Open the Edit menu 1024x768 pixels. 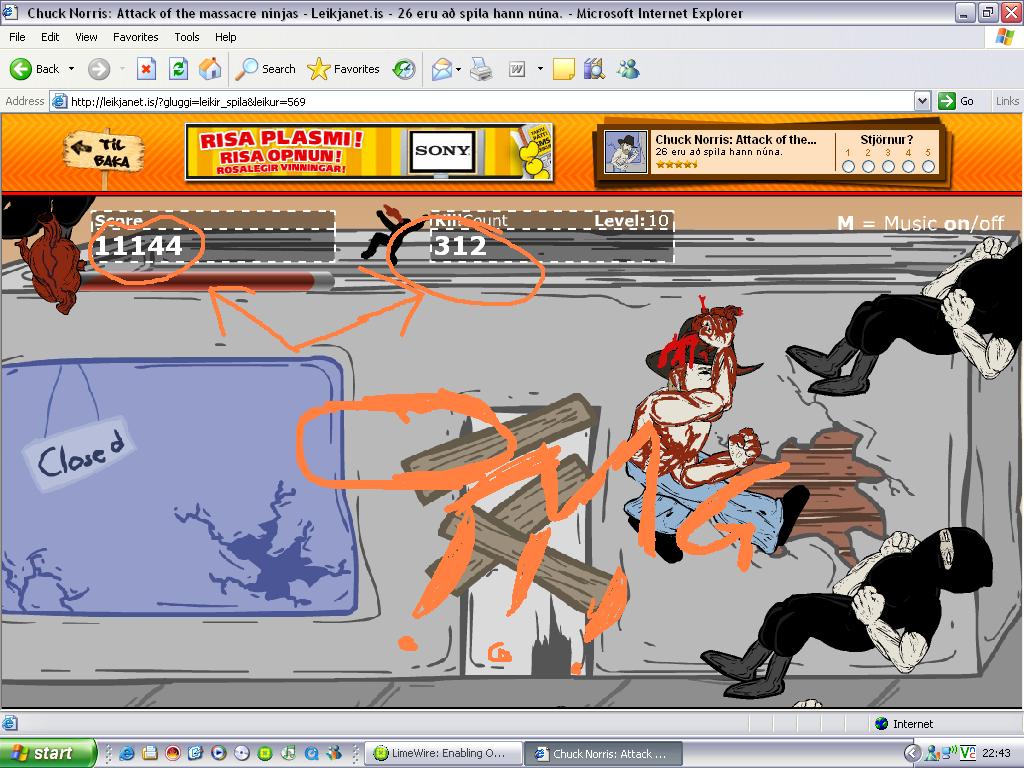(50, 37)
